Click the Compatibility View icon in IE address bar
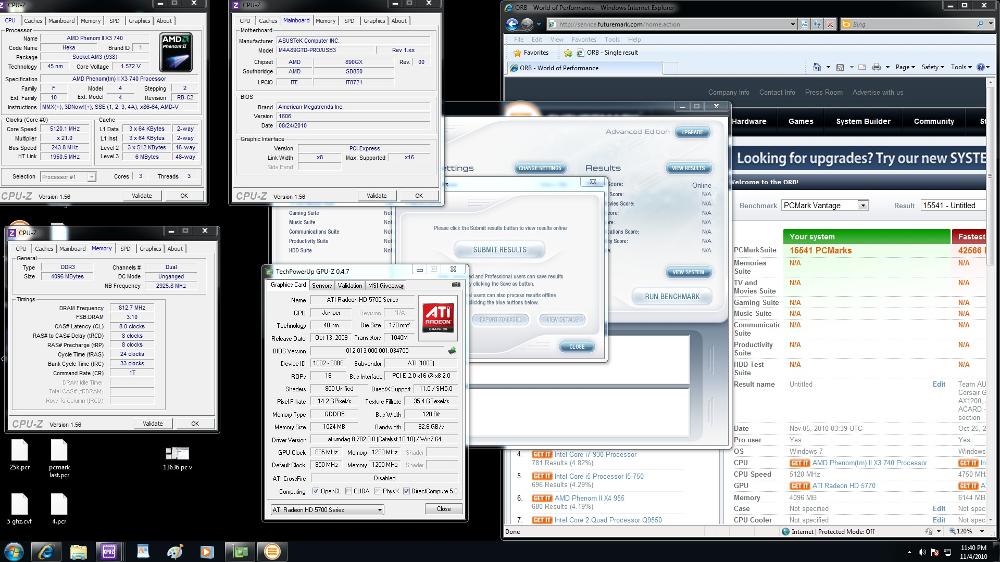This screenshot has width=1000, height=562. point(805,24)
